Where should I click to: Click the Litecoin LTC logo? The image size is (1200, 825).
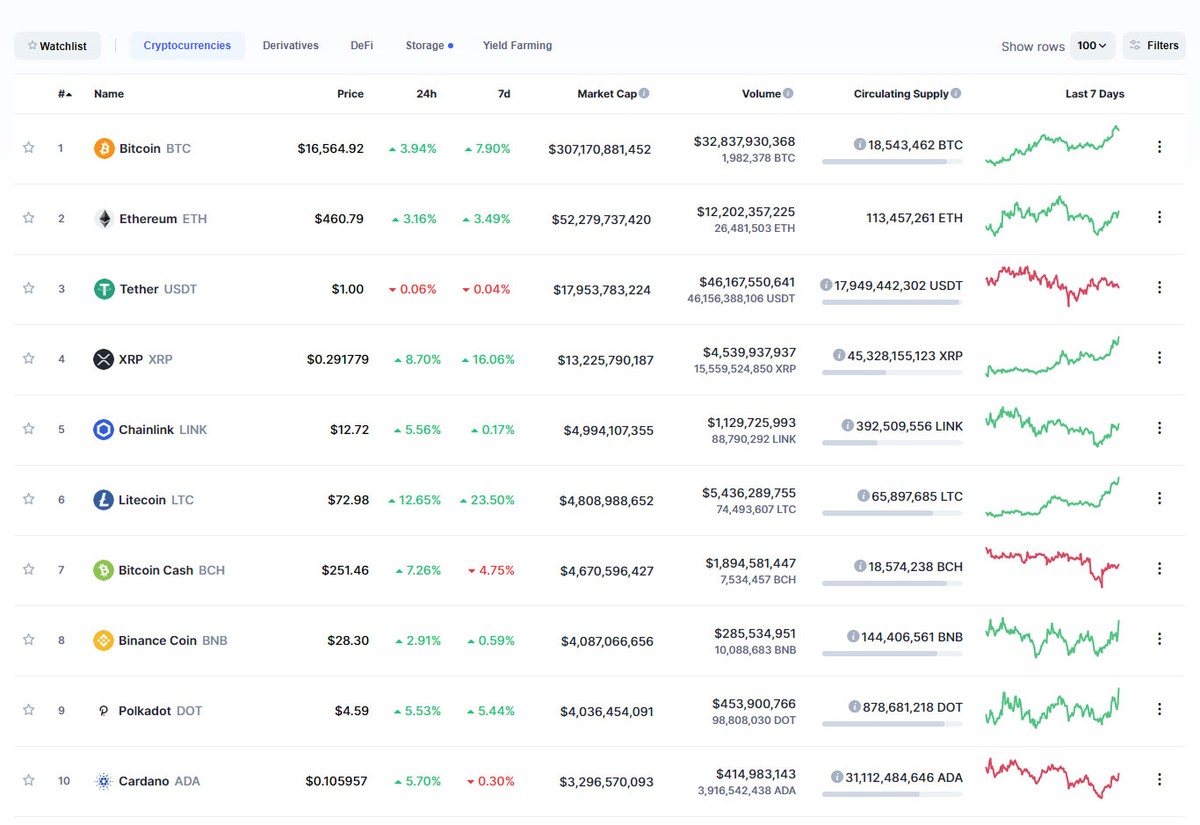click(103, 499)
